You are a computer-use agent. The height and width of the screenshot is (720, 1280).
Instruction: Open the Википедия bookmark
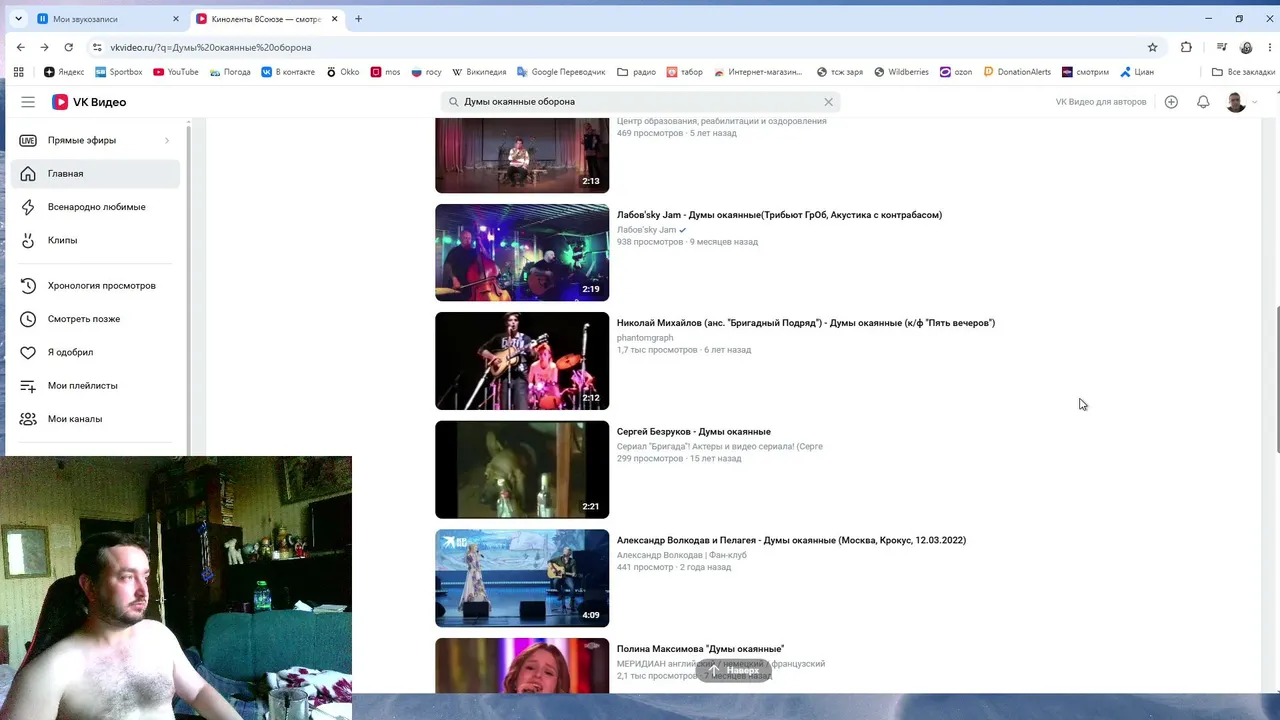click(479, 72)
